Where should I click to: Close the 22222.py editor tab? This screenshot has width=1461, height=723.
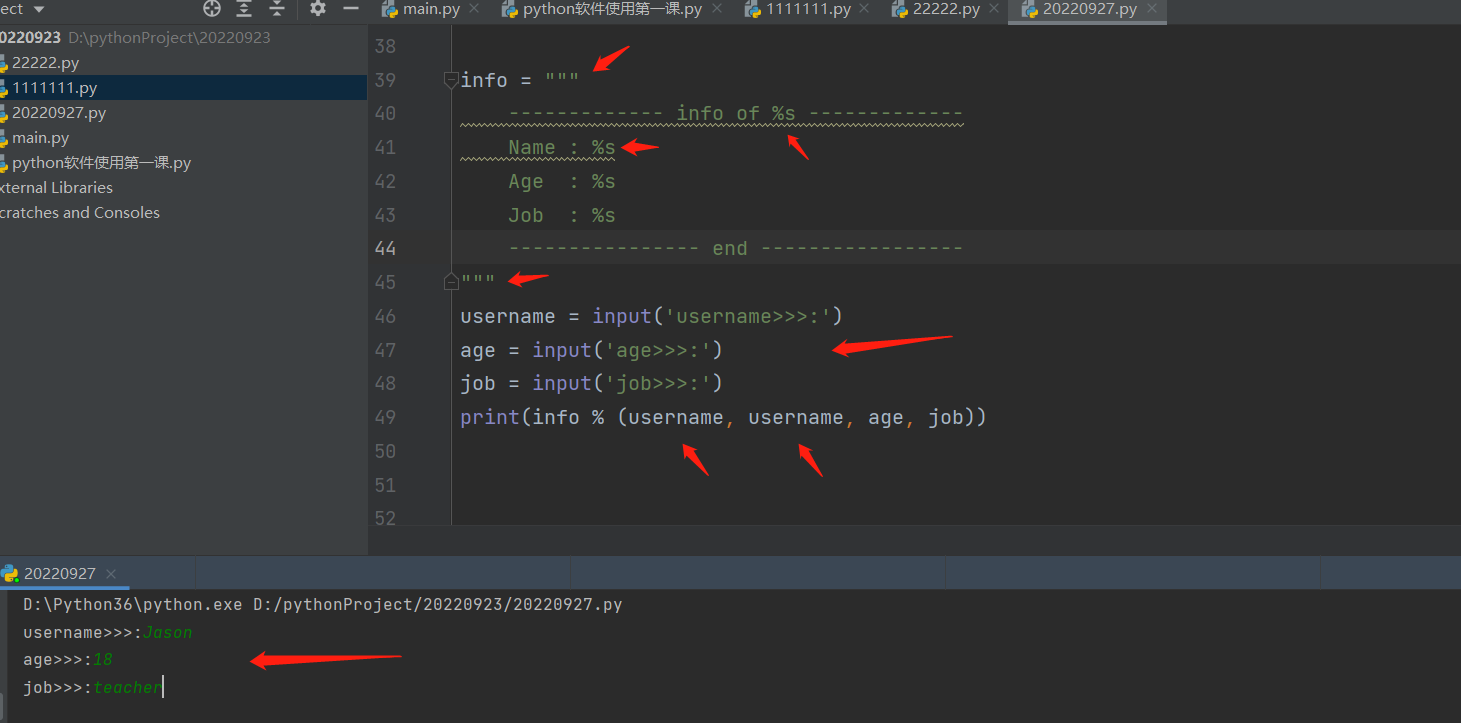point(994,9)
